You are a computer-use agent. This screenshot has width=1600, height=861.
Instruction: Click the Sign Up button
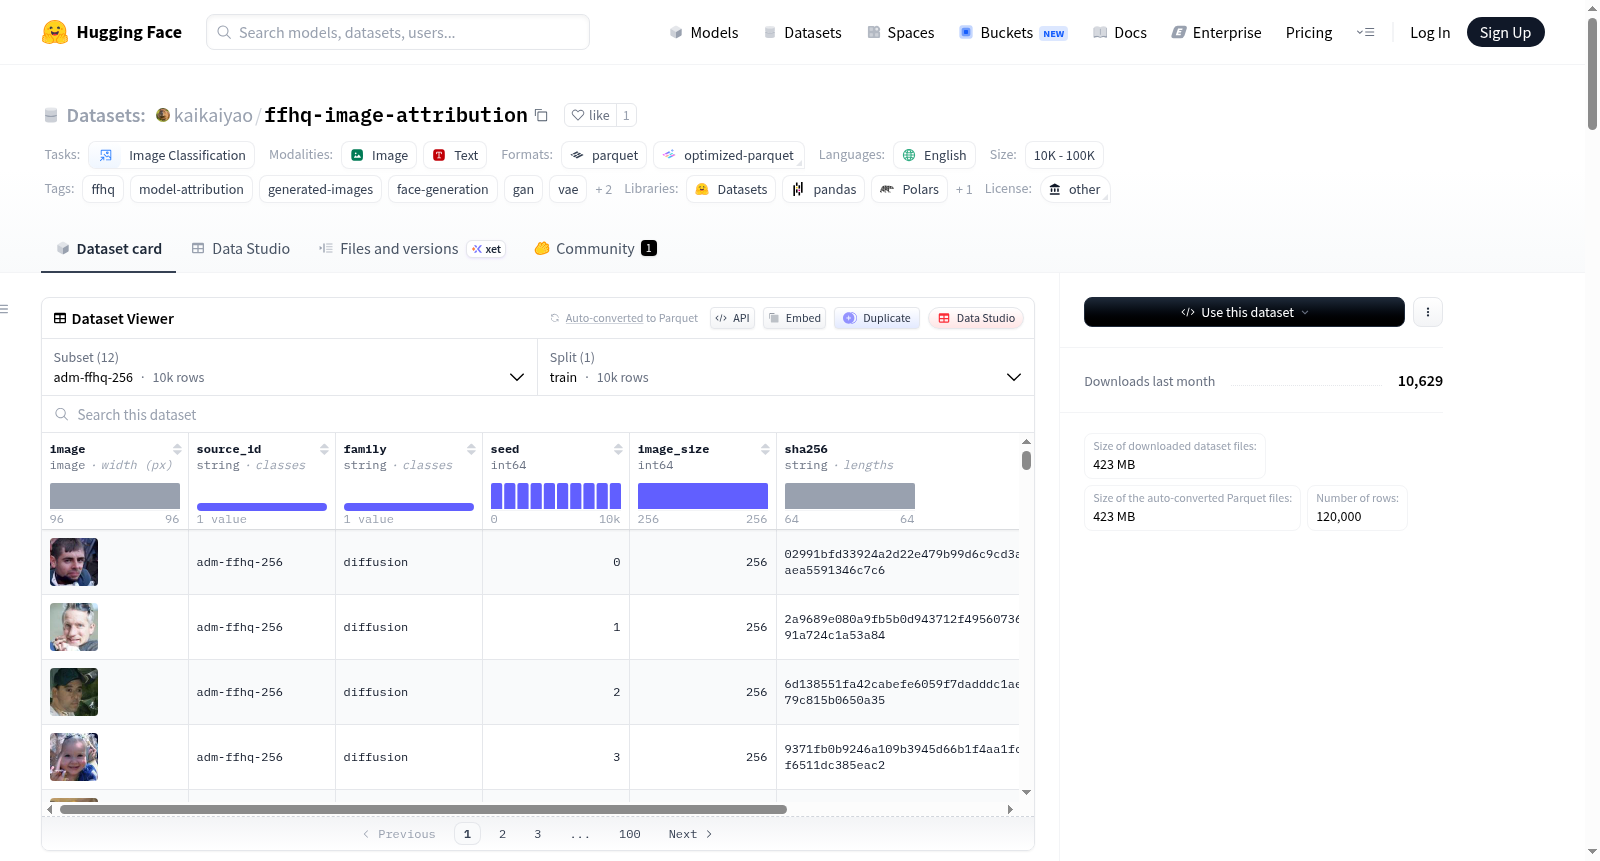[x=1505, y=32]
